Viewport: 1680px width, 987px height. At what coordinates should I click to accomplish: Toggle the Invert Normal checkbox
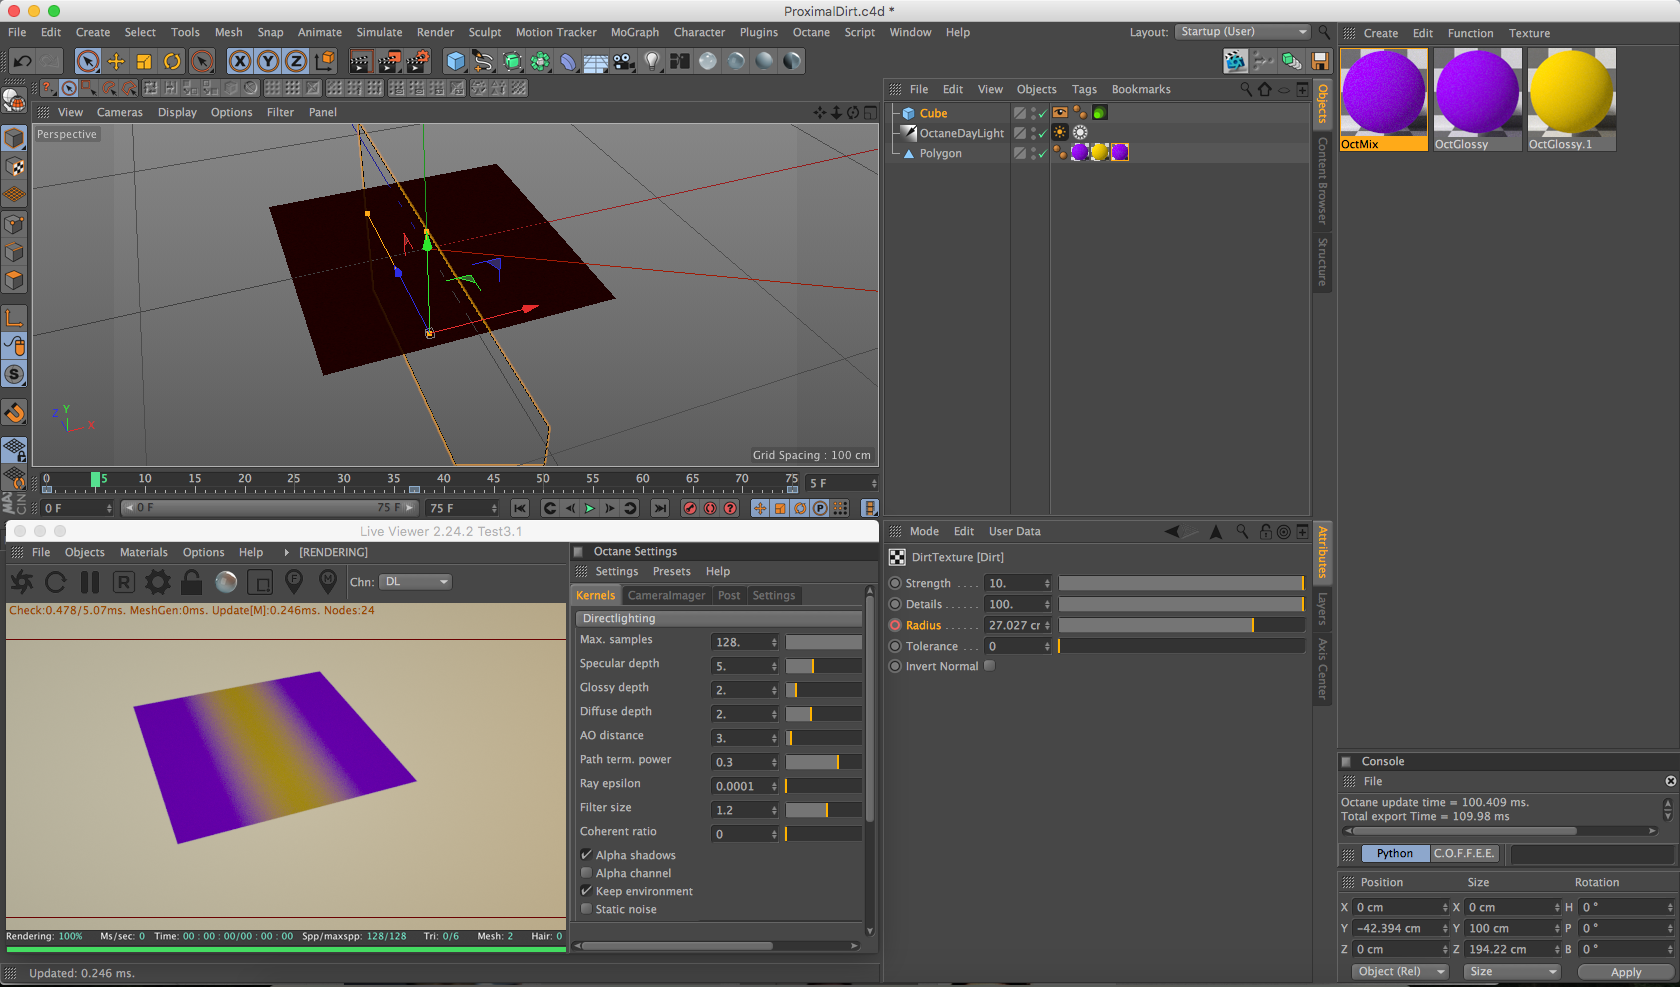989,666
